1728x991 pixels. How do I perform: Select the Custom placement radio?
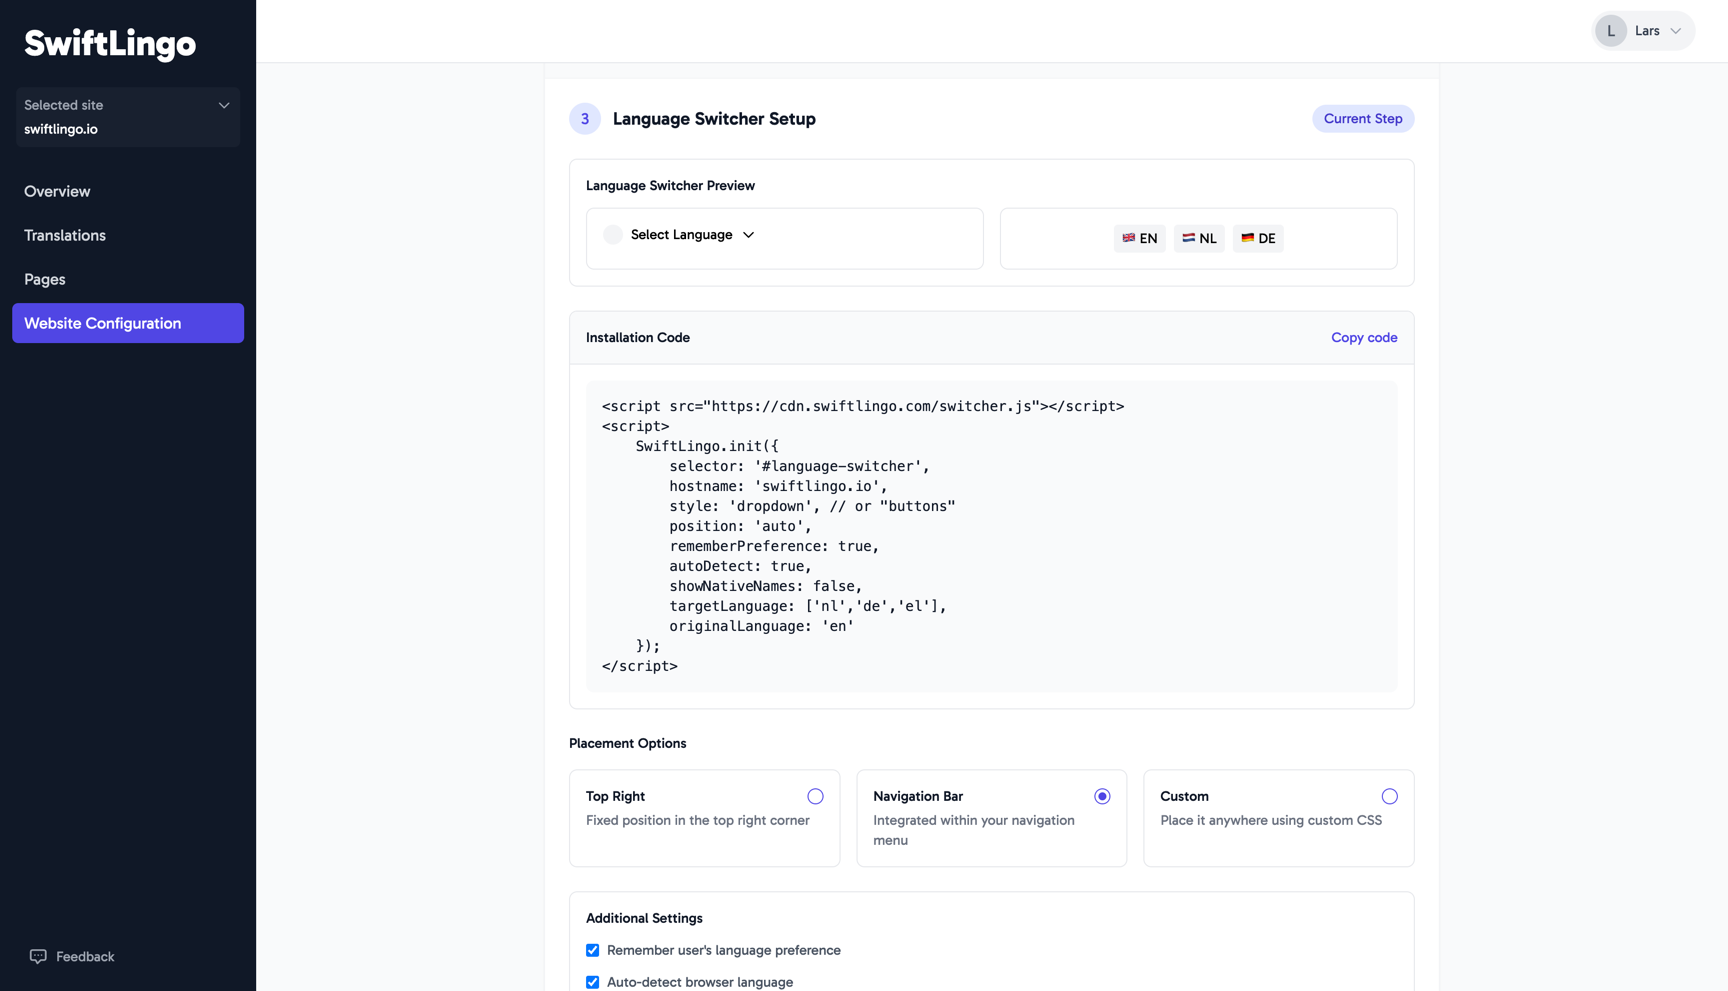(1389, 797)
